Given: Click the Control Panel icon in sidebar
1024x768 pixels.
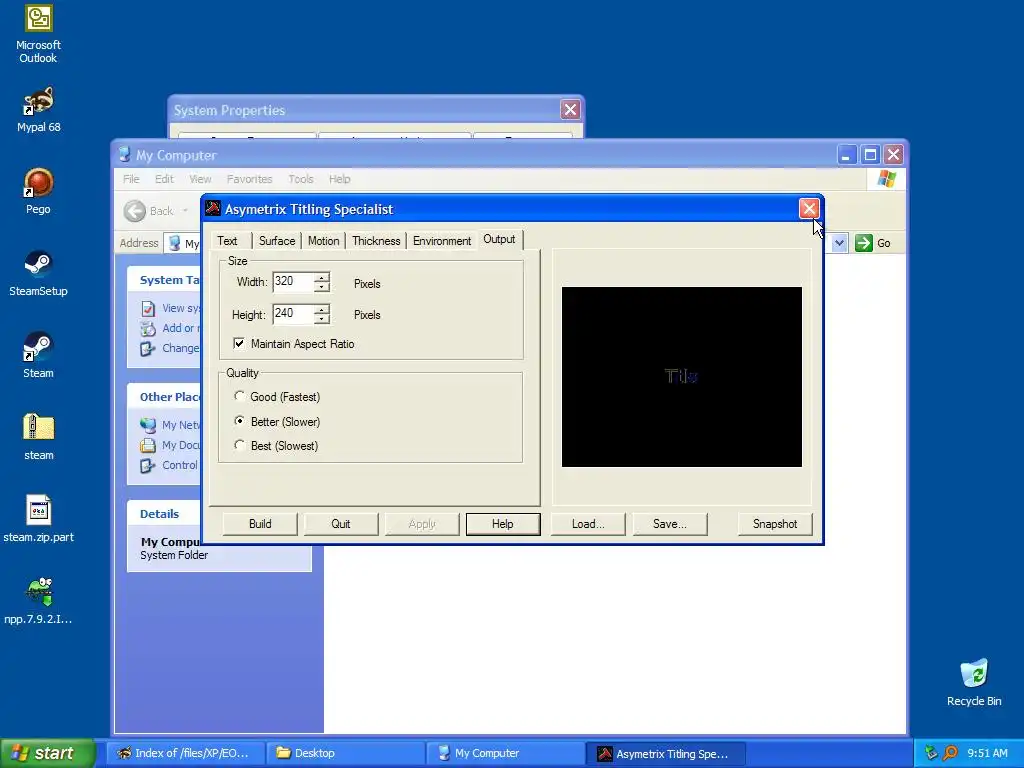Looking at the screenshot, I should 148,465.
